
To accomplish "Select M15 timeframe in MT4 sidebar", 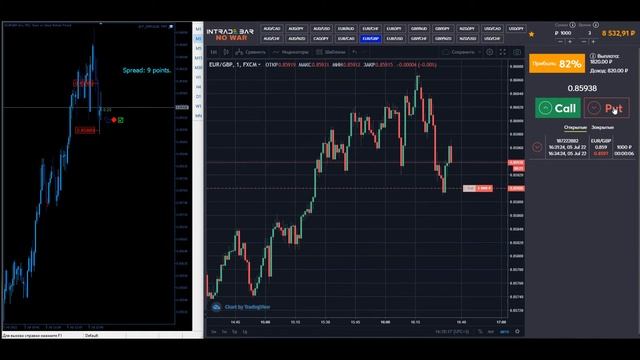I will pos(198,58).
